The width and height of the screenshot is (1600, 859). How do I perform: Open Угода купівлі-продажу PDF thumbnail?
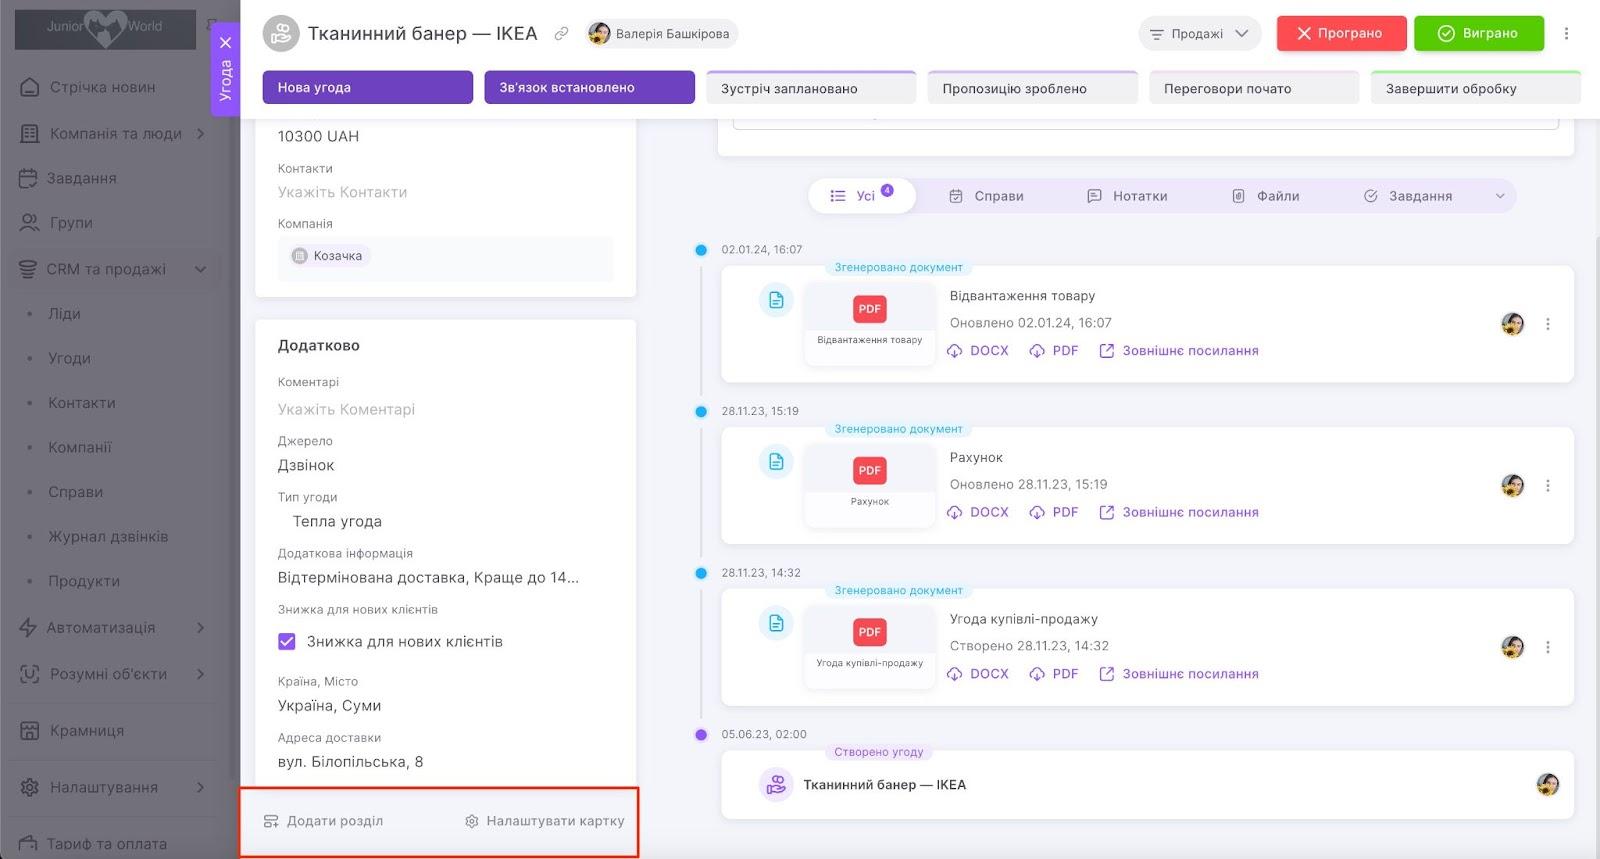(x=870, y=646)
